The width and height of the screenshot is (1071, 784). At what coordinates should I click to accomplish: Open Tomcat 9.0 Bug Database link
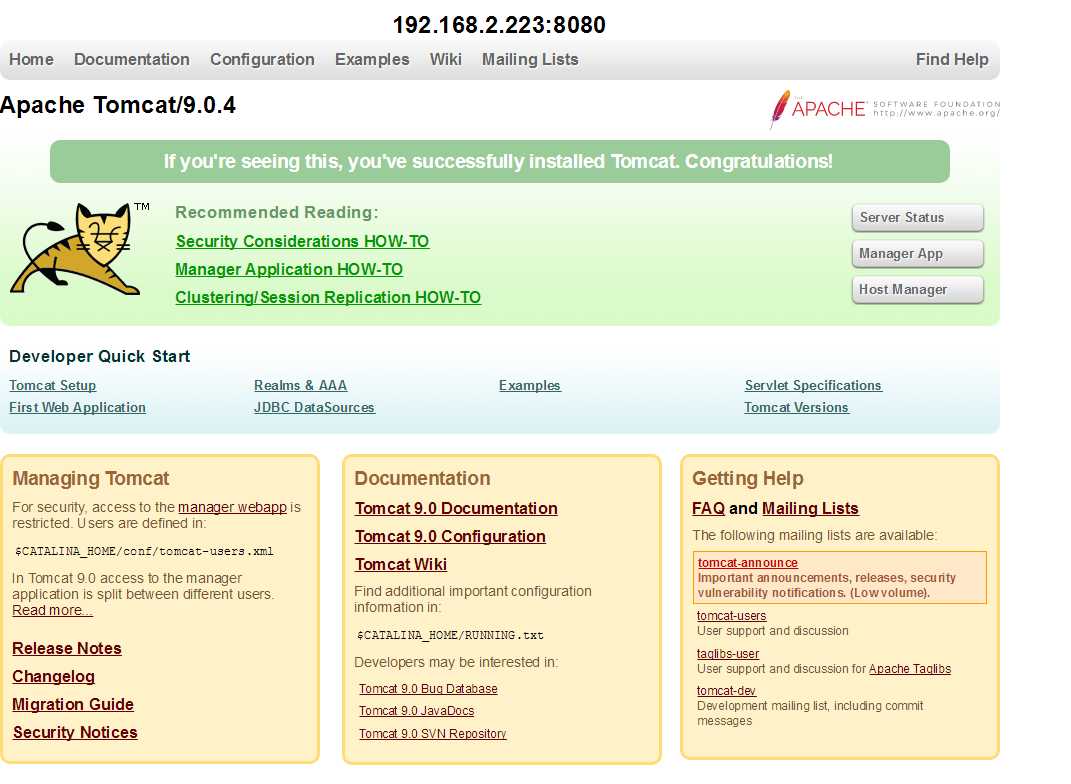tap(428, 689)
